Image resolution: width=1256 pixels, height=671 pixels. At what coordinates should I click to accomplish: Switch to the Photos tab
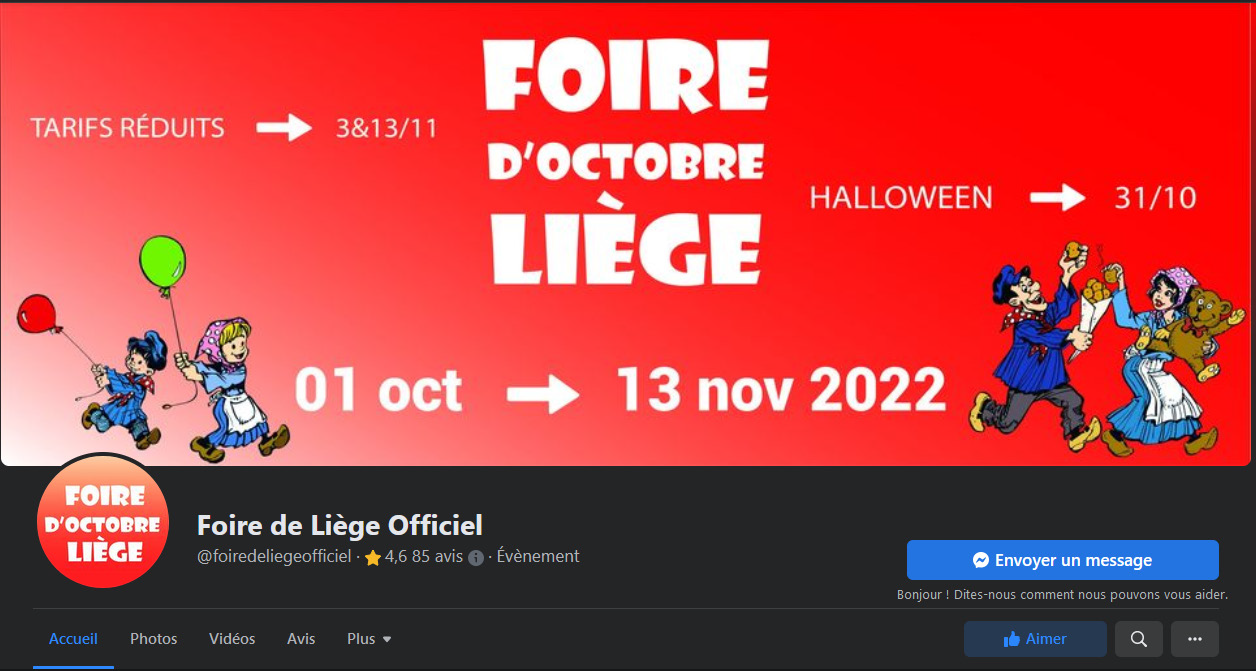point(154,639)
